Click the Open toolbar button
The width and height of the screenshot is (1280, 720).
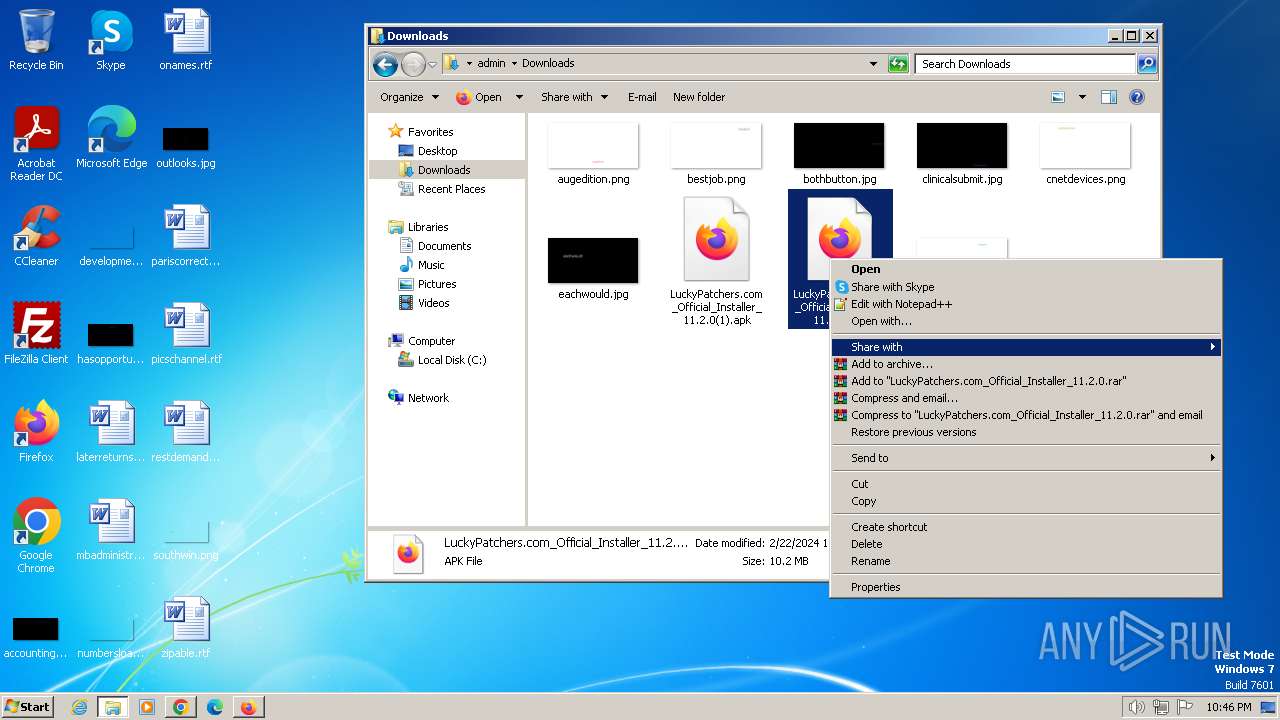click(x=479, y=97)
